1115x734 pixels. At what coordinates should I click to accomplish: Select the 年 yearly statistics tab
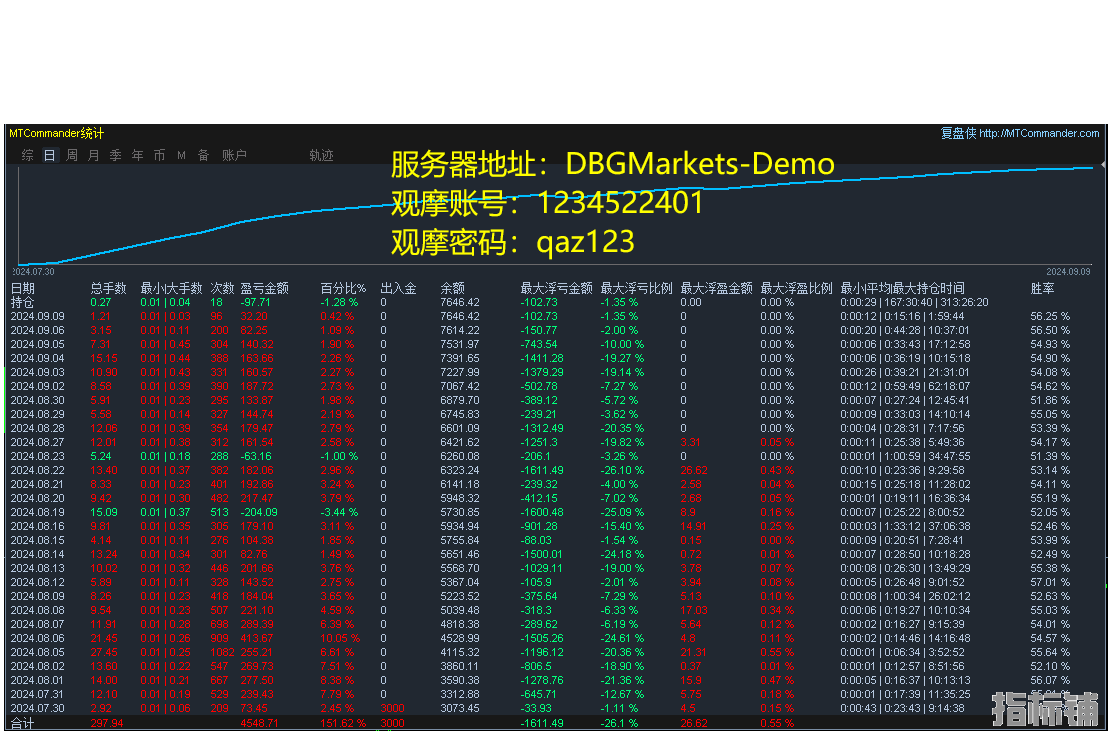tap(138, 155)
